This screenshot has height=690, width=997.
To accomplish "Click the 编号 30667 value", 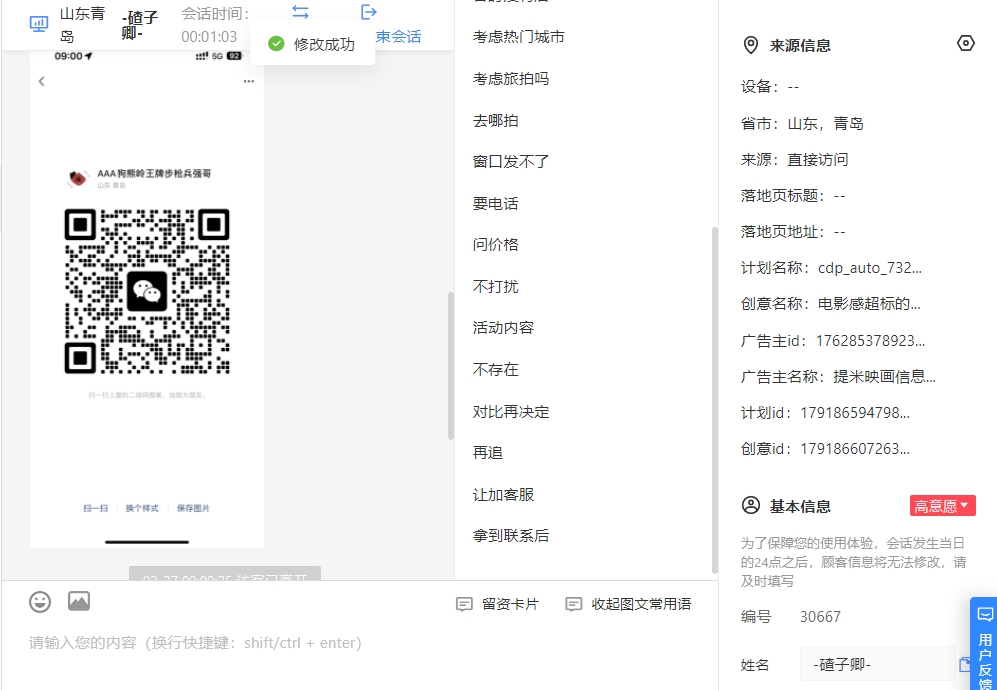I will coord(820,617).
